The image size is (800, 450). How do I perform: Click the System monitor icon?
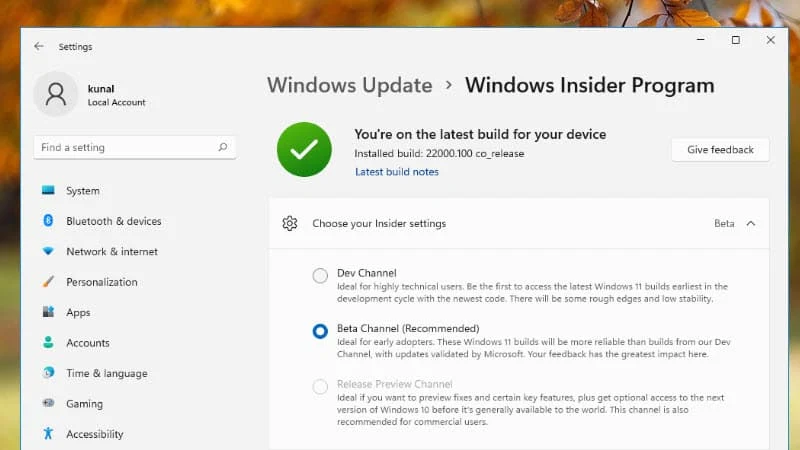pyautogui.click(x=48, y=190)
